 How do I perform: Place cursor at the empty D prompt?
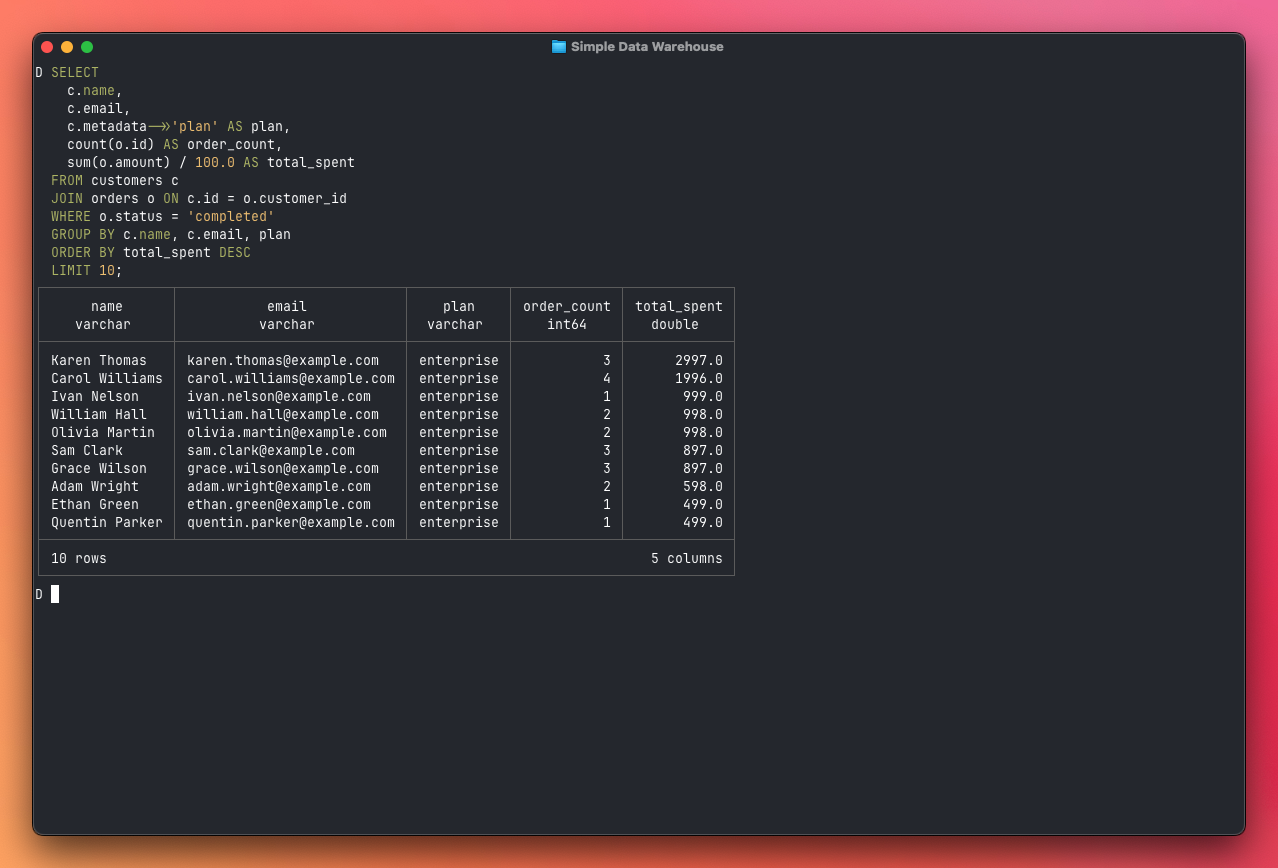55,594
